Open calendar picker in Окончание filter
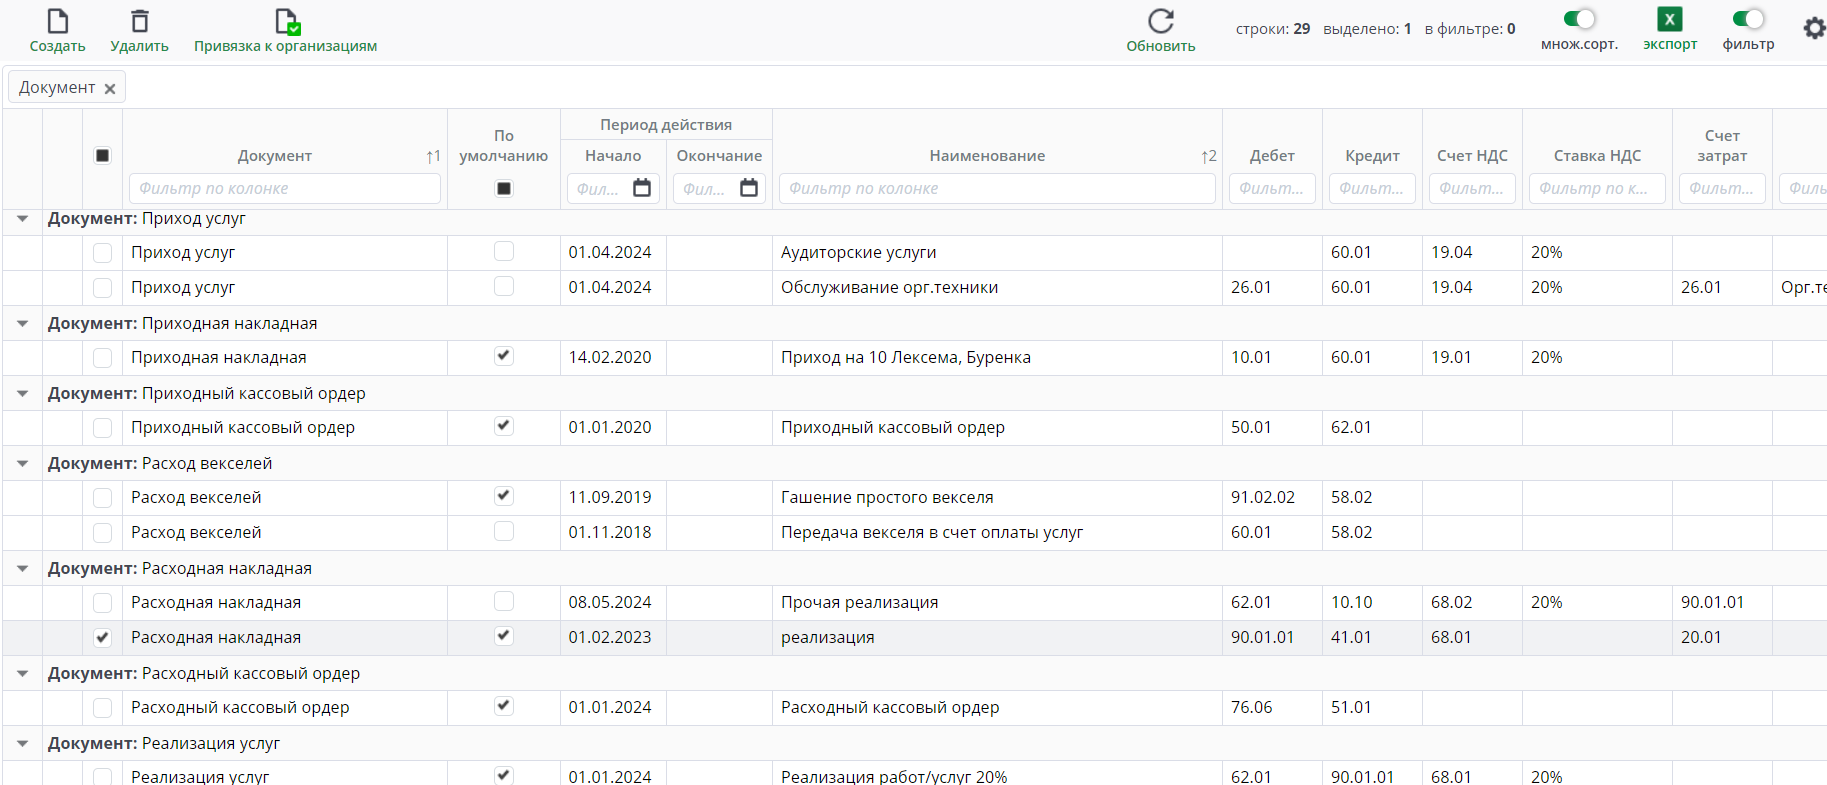This screenshot has height=785, width=1827. pyautogui.click(x=748, y=188)
